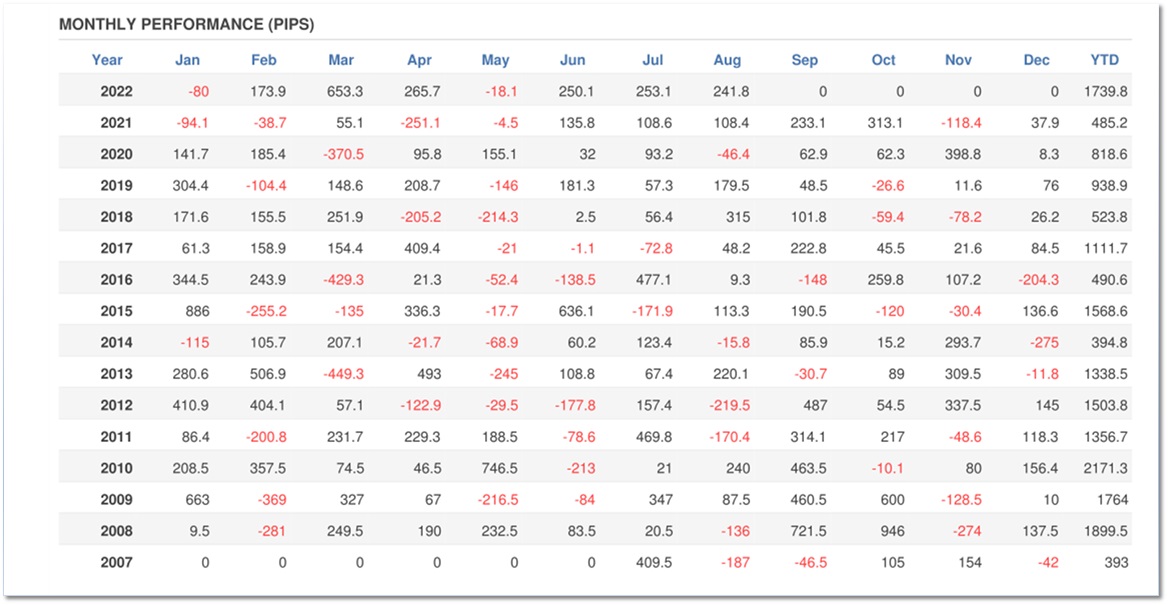Select the Mar column header
This screenshot has height=605, width=1168.
(x=341, y=60)
